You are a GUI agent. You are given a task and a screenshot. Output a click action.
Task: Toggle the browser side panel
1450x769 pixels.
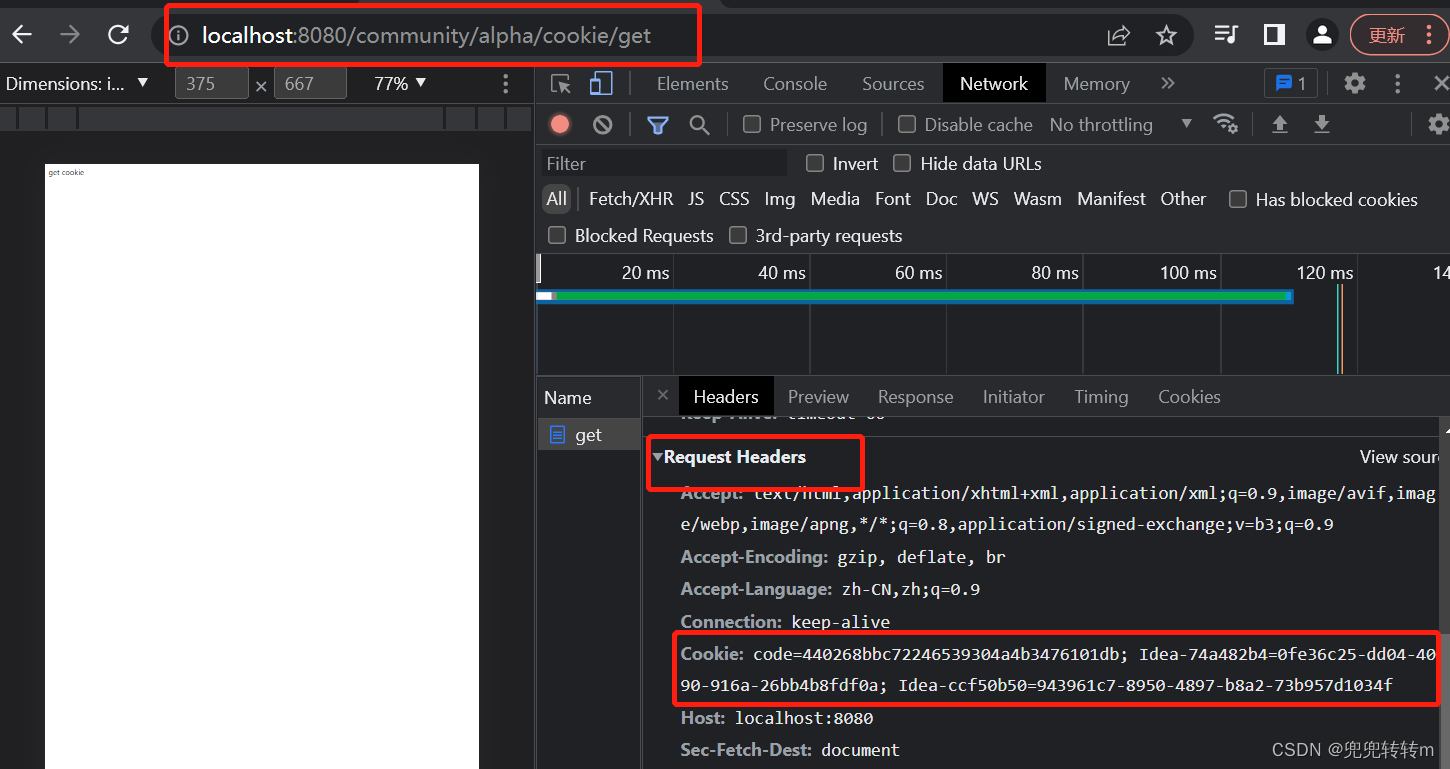pyautogui.click(x=1274, y=35)
